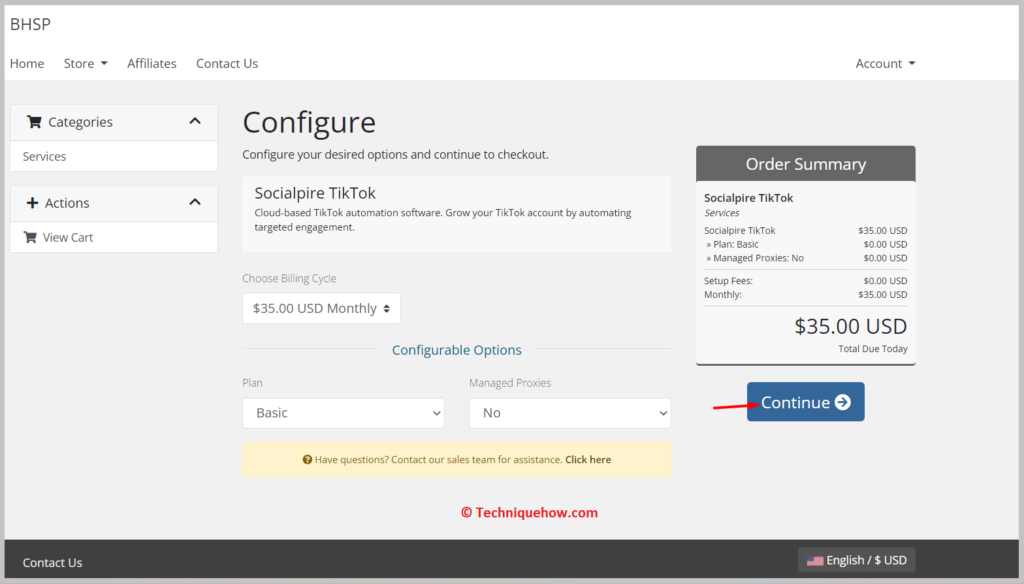
Task: Click the question mark icon in sales notice
Action: point(307,460)
